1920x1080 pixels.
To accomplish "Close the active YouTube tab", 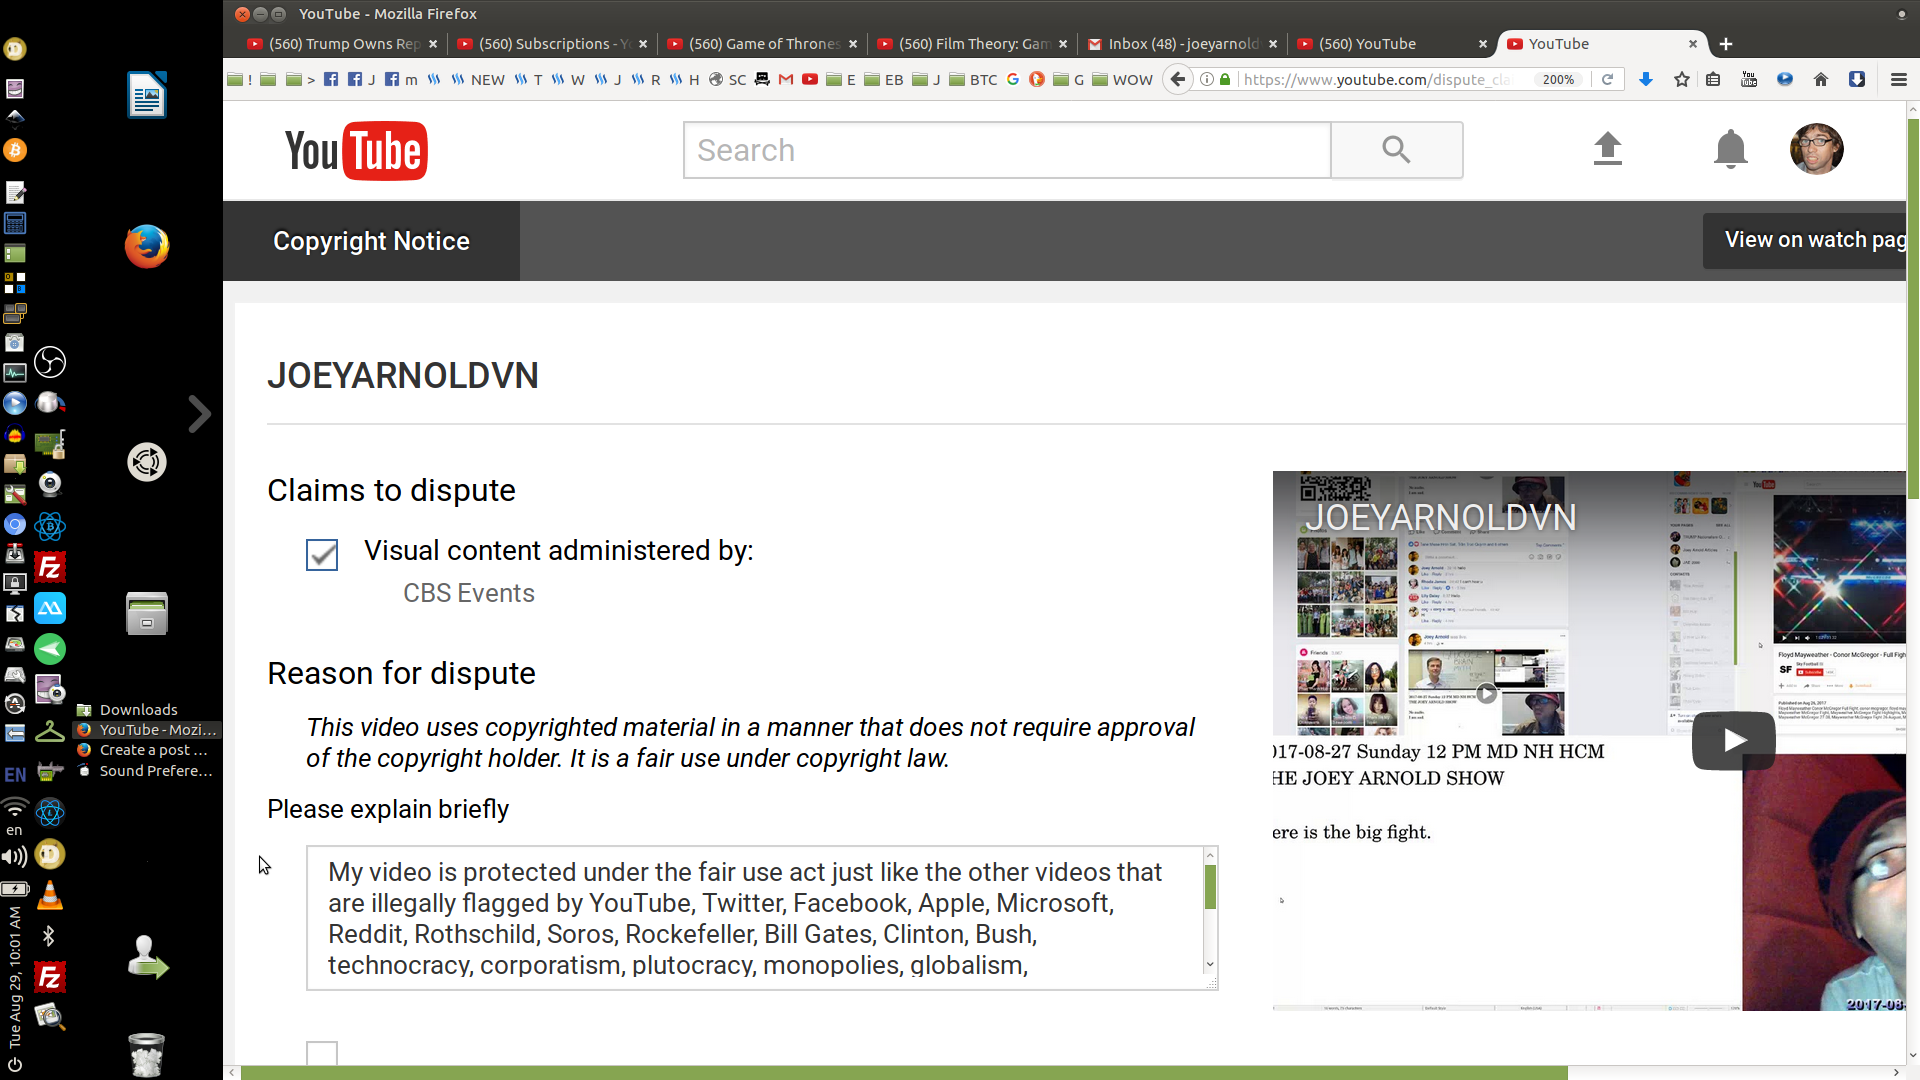I will (x=1692, y=44).
